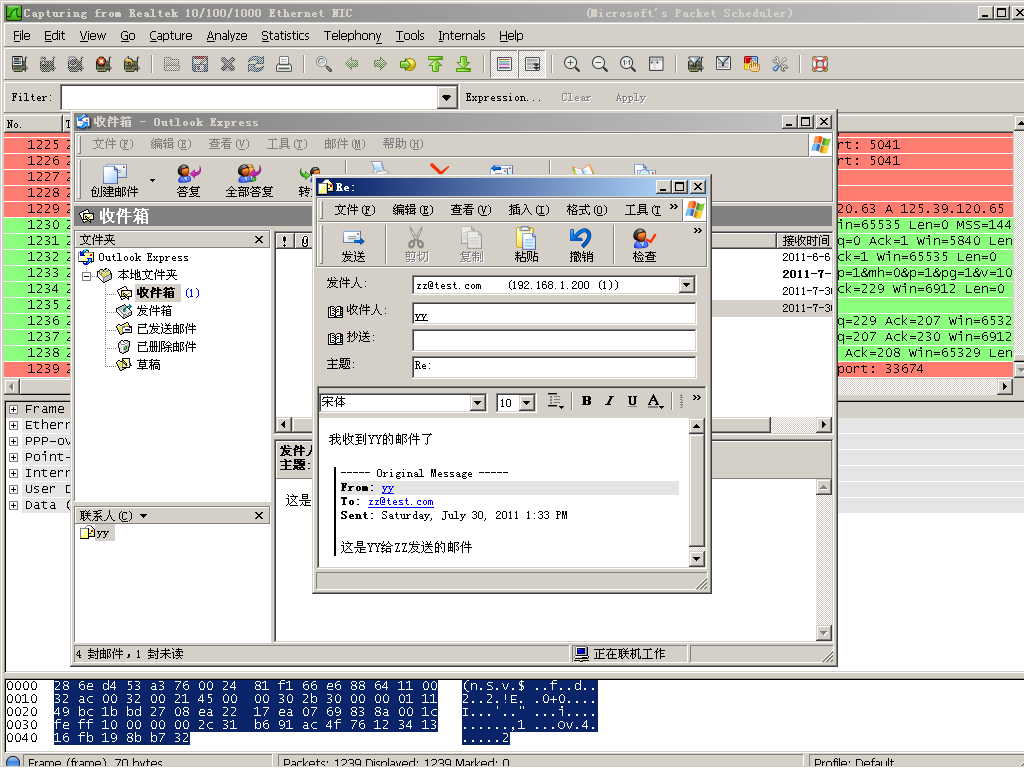This screenshot has height=768, width=1024.
Task: Click the Cut (剪切) scissors icon
Action: (416, 244)
